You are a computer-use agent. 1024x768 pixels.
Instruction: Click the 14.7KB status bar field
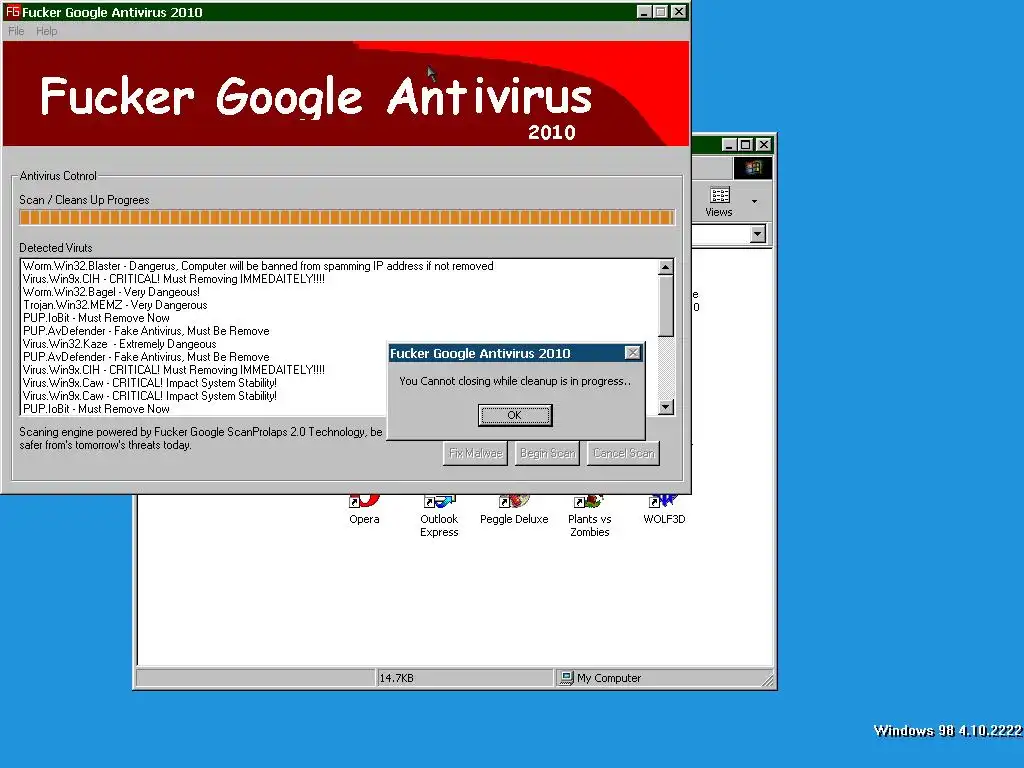pyautogui.click(x=464, y=678)
